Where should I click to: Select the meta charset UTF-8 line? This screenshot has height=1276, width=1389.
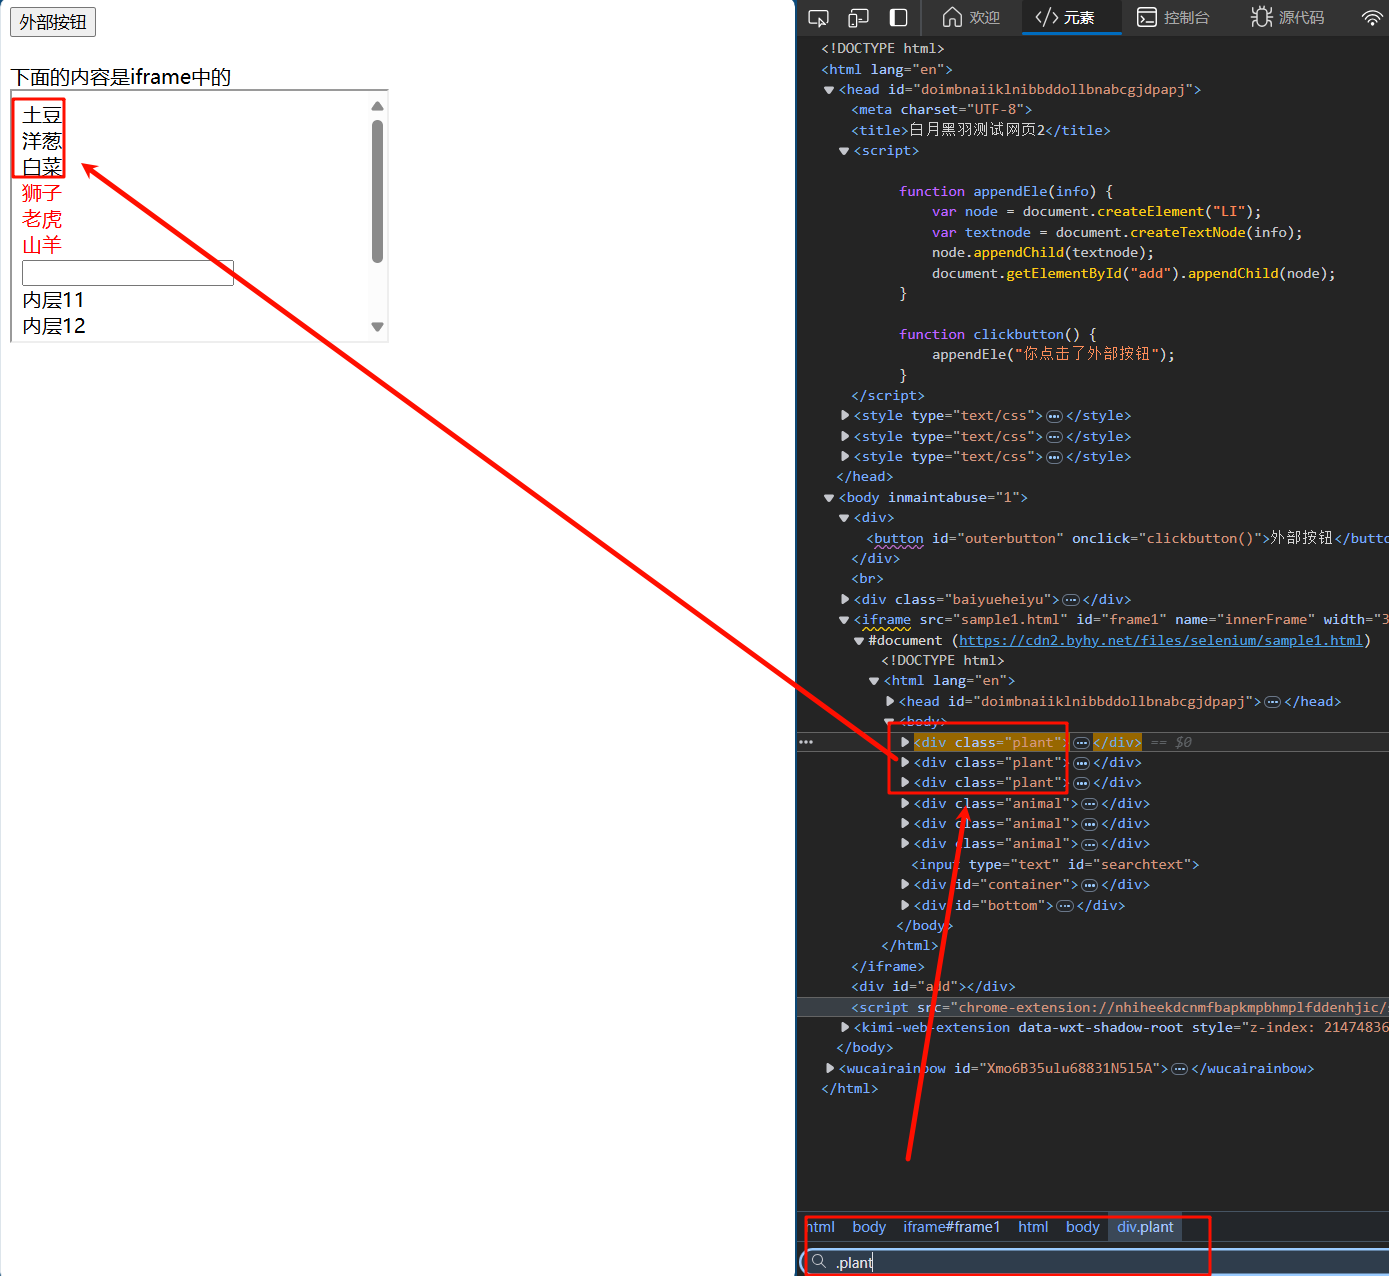click(x=942, y=110)
